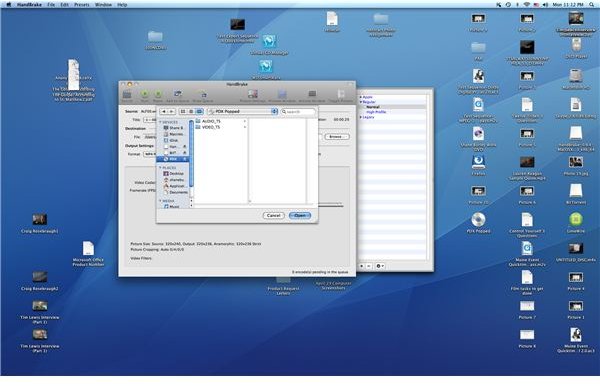600x386 pixels.
Task: Click the Spotlight search icon in menu bar
Action: tap(592, 5)
